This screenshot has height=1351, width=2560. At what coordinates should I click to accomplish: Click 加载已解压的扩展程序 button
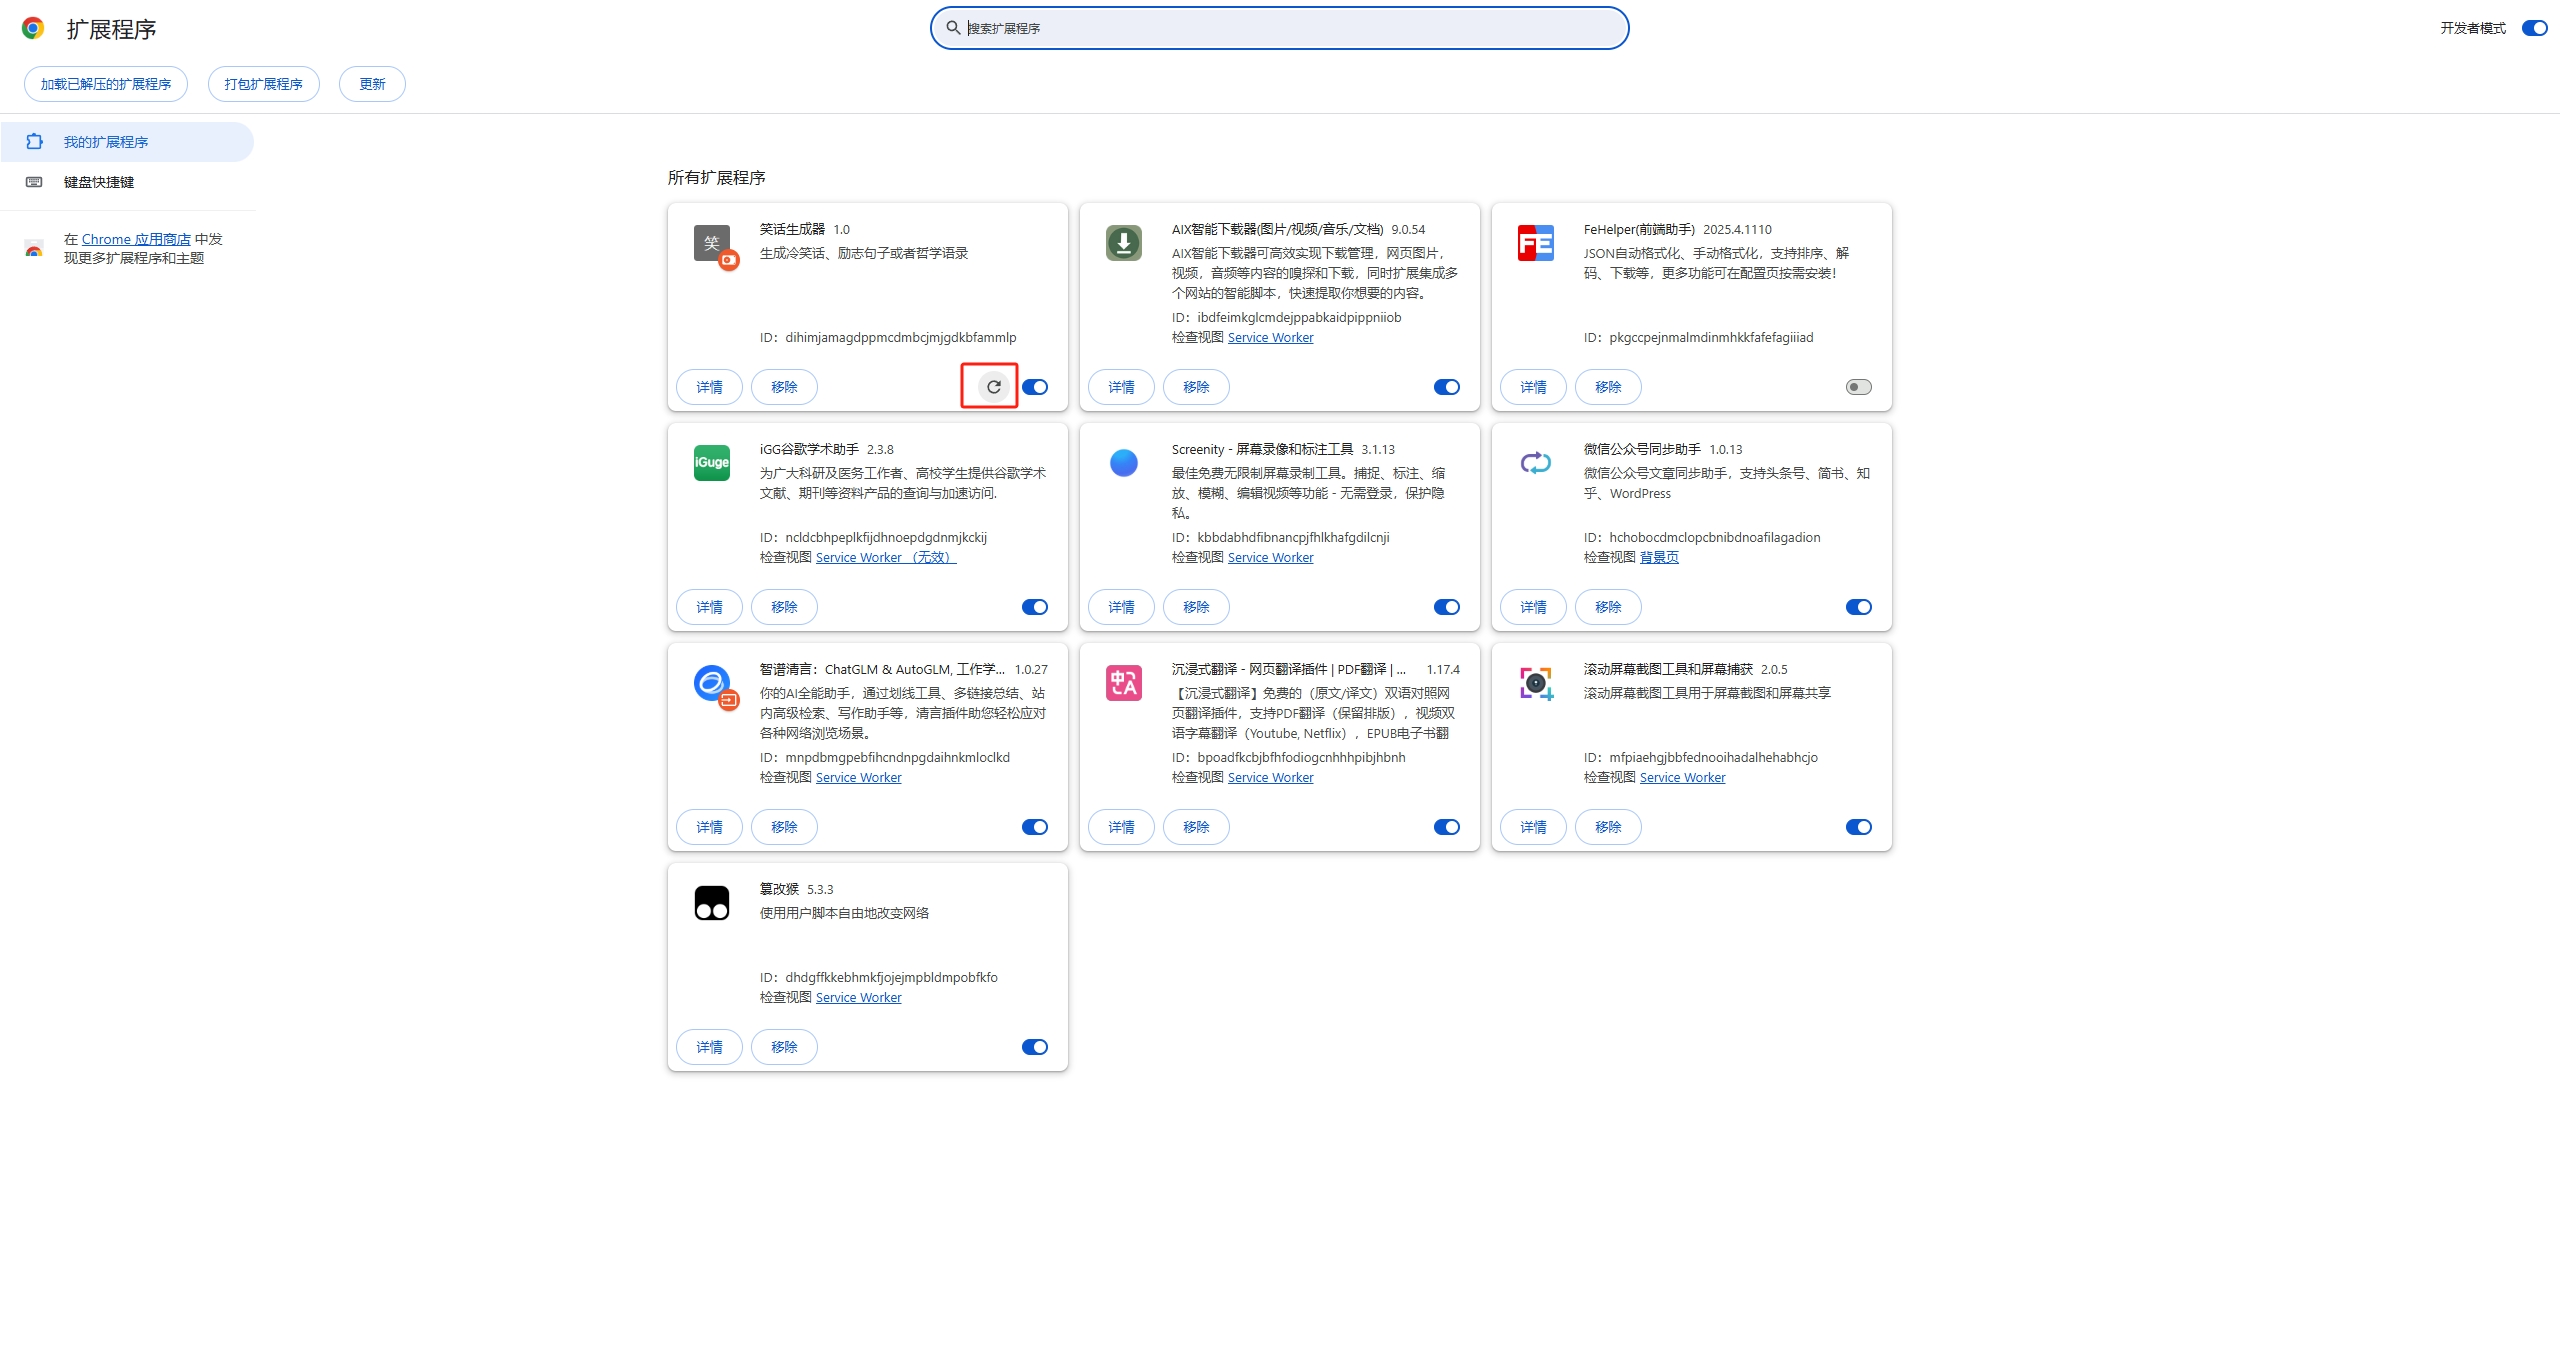click(x=106, y=84)
